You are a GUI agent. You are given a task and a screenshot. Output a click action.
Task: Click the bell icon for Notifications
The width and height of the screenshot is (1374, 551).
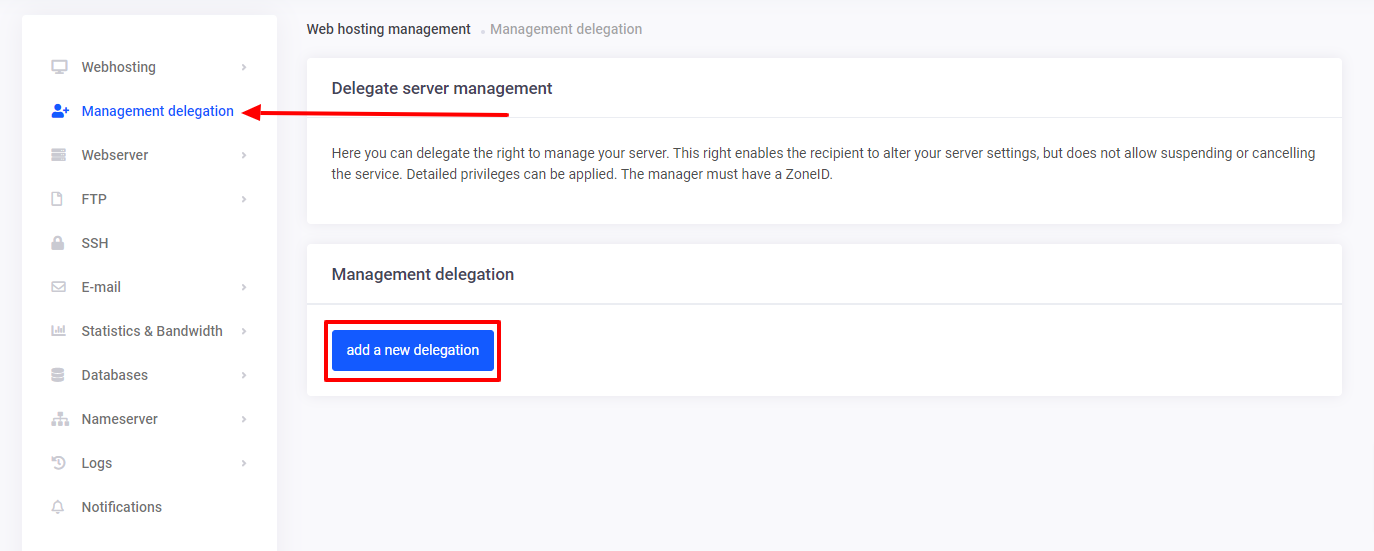pyautogui.click(x=58, y=507)
